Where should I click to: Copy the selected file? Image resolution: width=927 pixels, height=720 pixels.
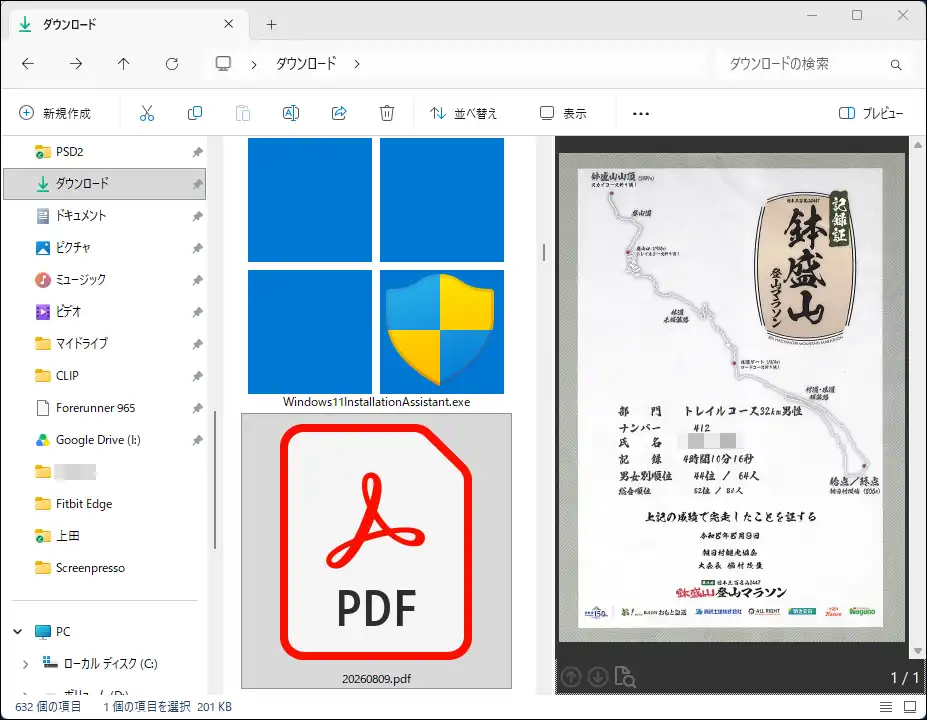click(x=195, y=113)
